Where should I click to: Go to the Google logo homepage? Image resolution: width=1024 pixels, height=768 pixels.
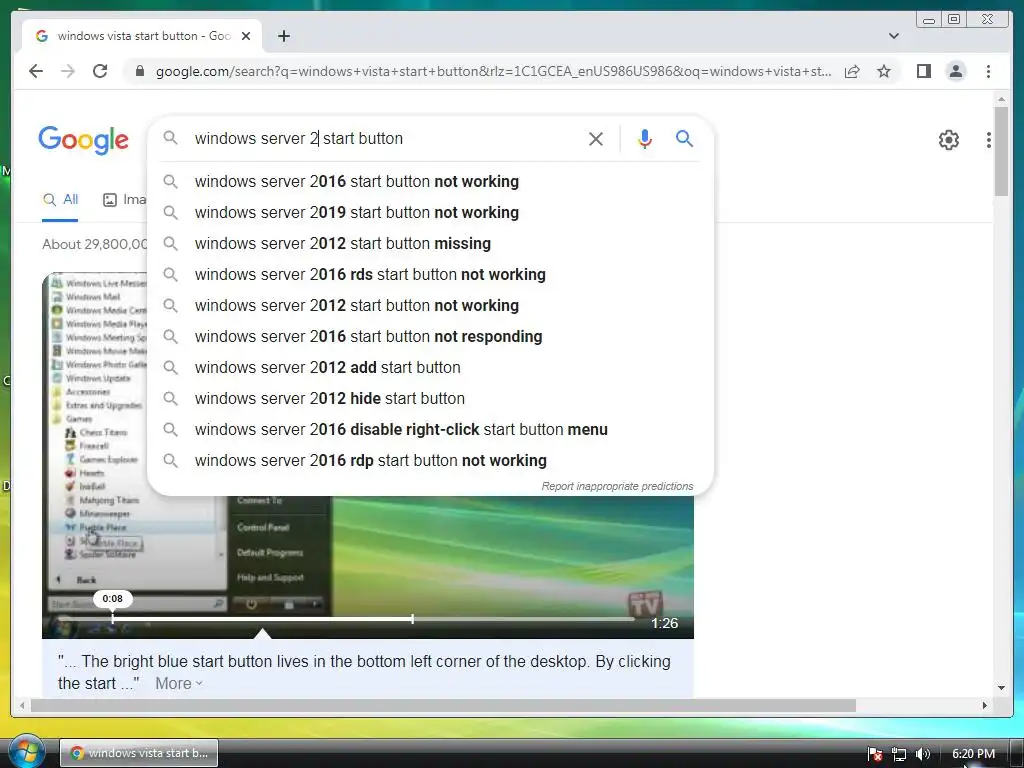pyautogui.click(x=84, y=140)
